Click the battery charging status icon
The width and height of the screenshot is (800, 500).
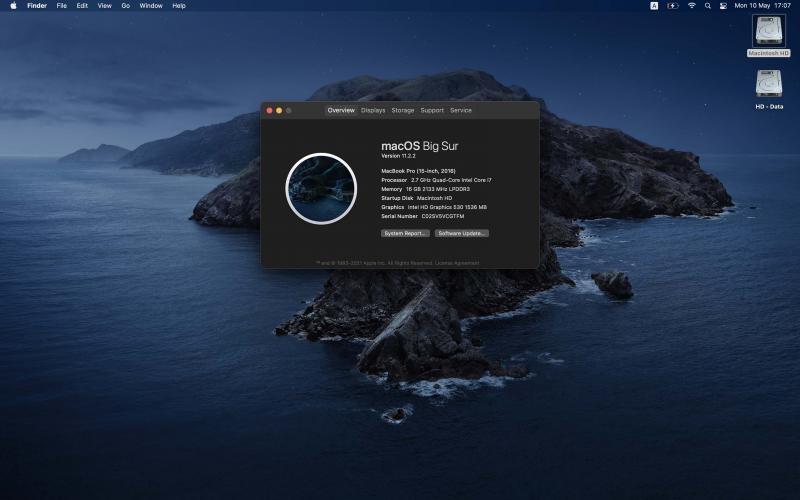tap(673, 6)
